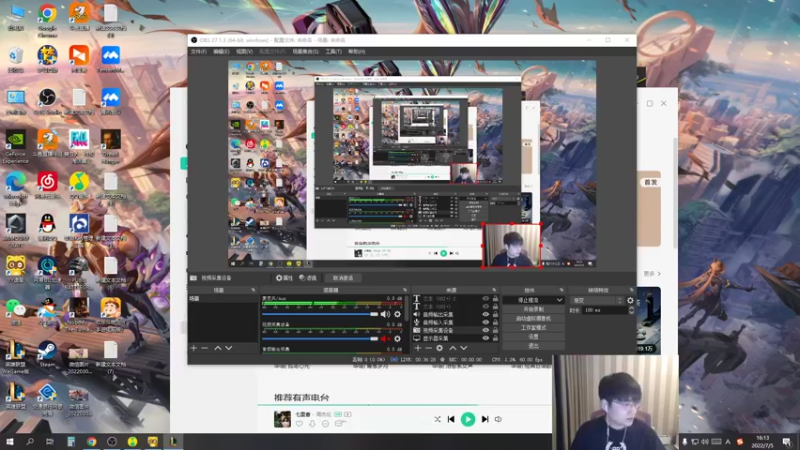Open the Properties gear in the OBS source toolbar

click(x=284, y=278)
